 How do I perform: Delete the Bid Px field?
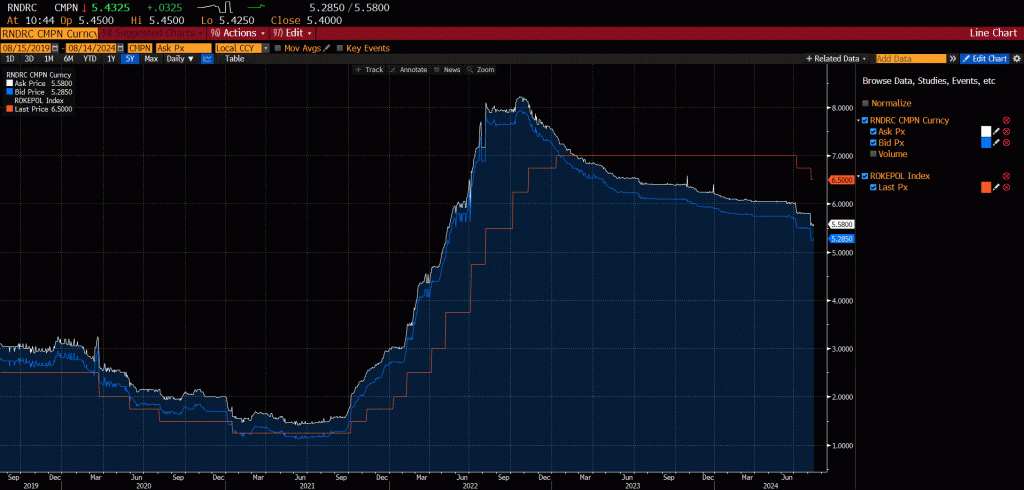1006,143
